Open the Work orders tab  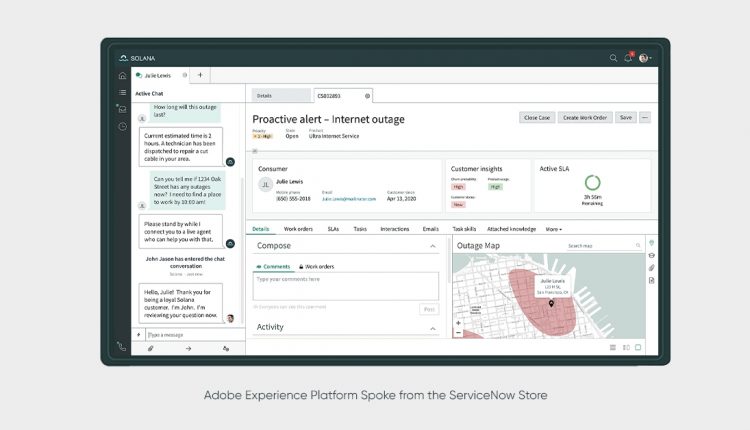pyautogui.click(x=298, y=229)
